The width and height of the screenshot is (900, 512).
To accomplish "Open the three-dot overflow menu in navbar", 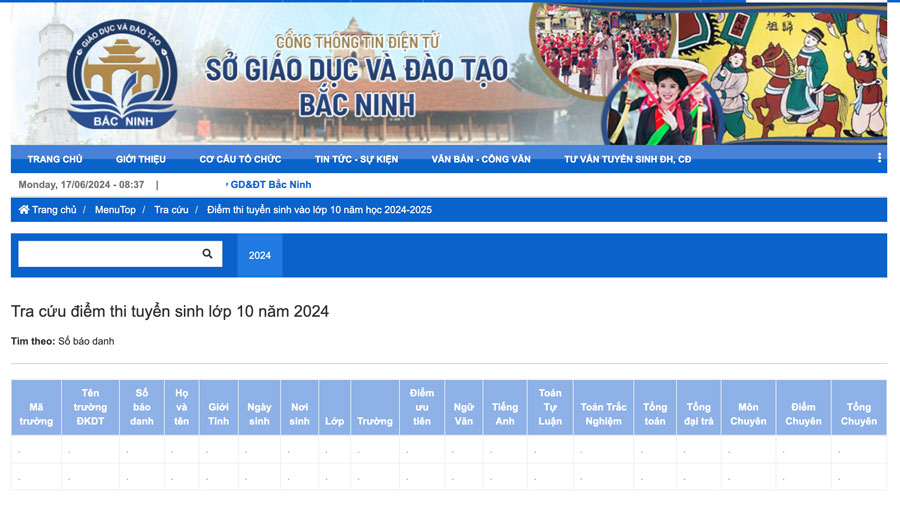I will (x=879, y=158).
